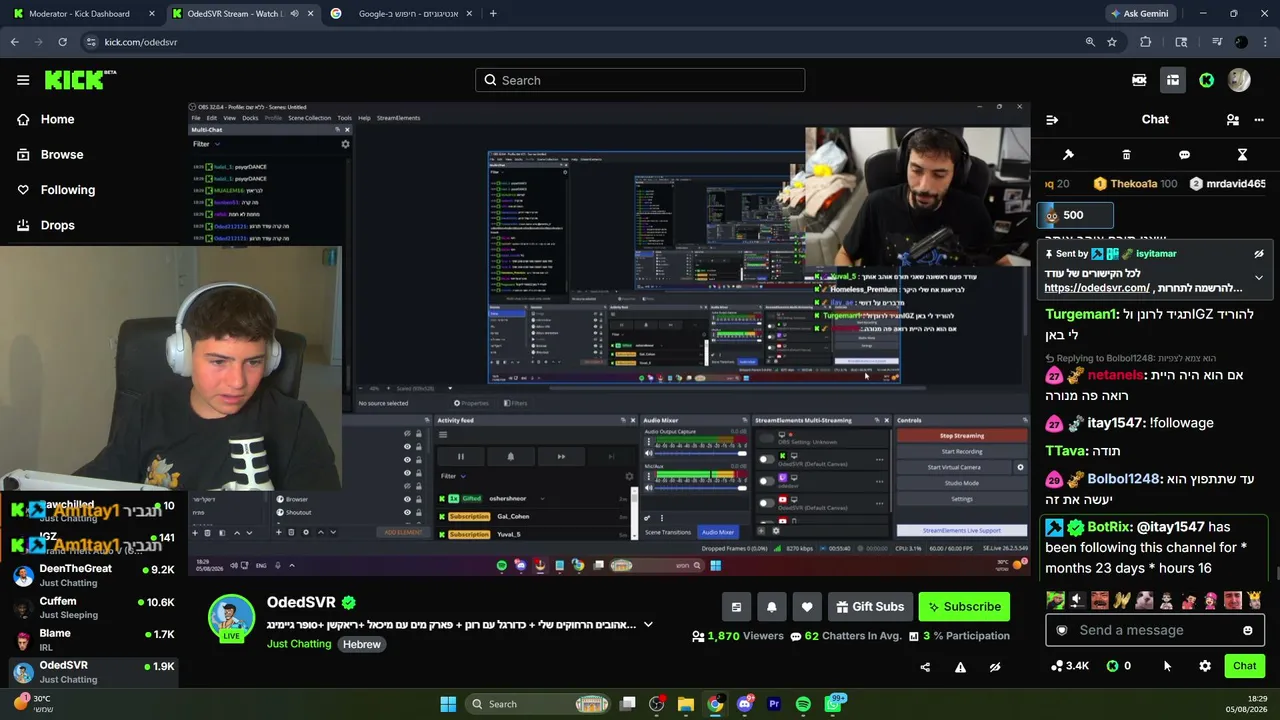
Task: Open Spotify from the taskbar
Action: [x=804, y=704]
